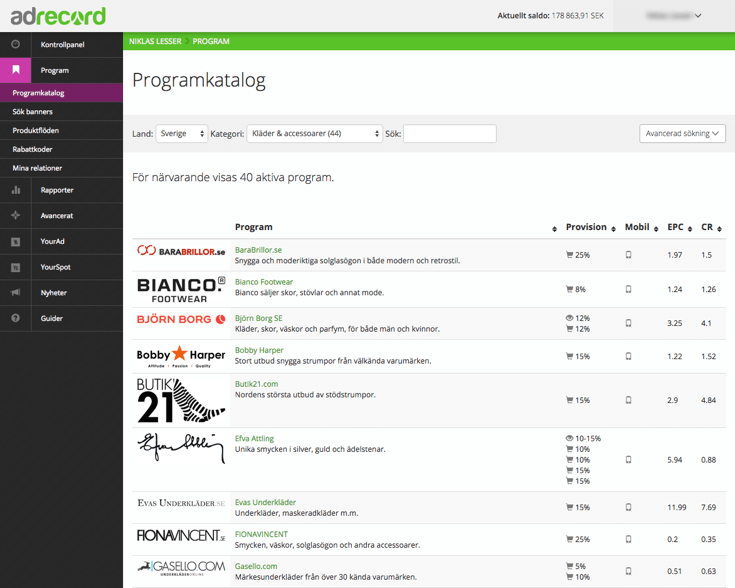
Task: Click the YourSpot sidebar icon
Action: [x=15, y=267]
